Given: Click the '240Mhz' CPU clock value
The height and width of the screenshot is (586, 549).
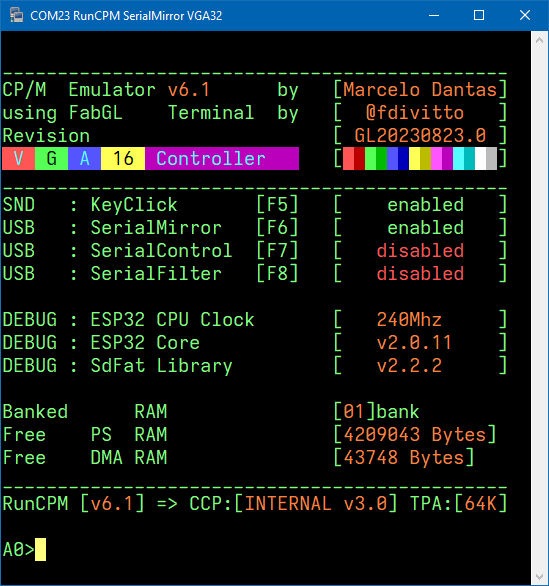Looking at the screenshot, I should point(409,320).
